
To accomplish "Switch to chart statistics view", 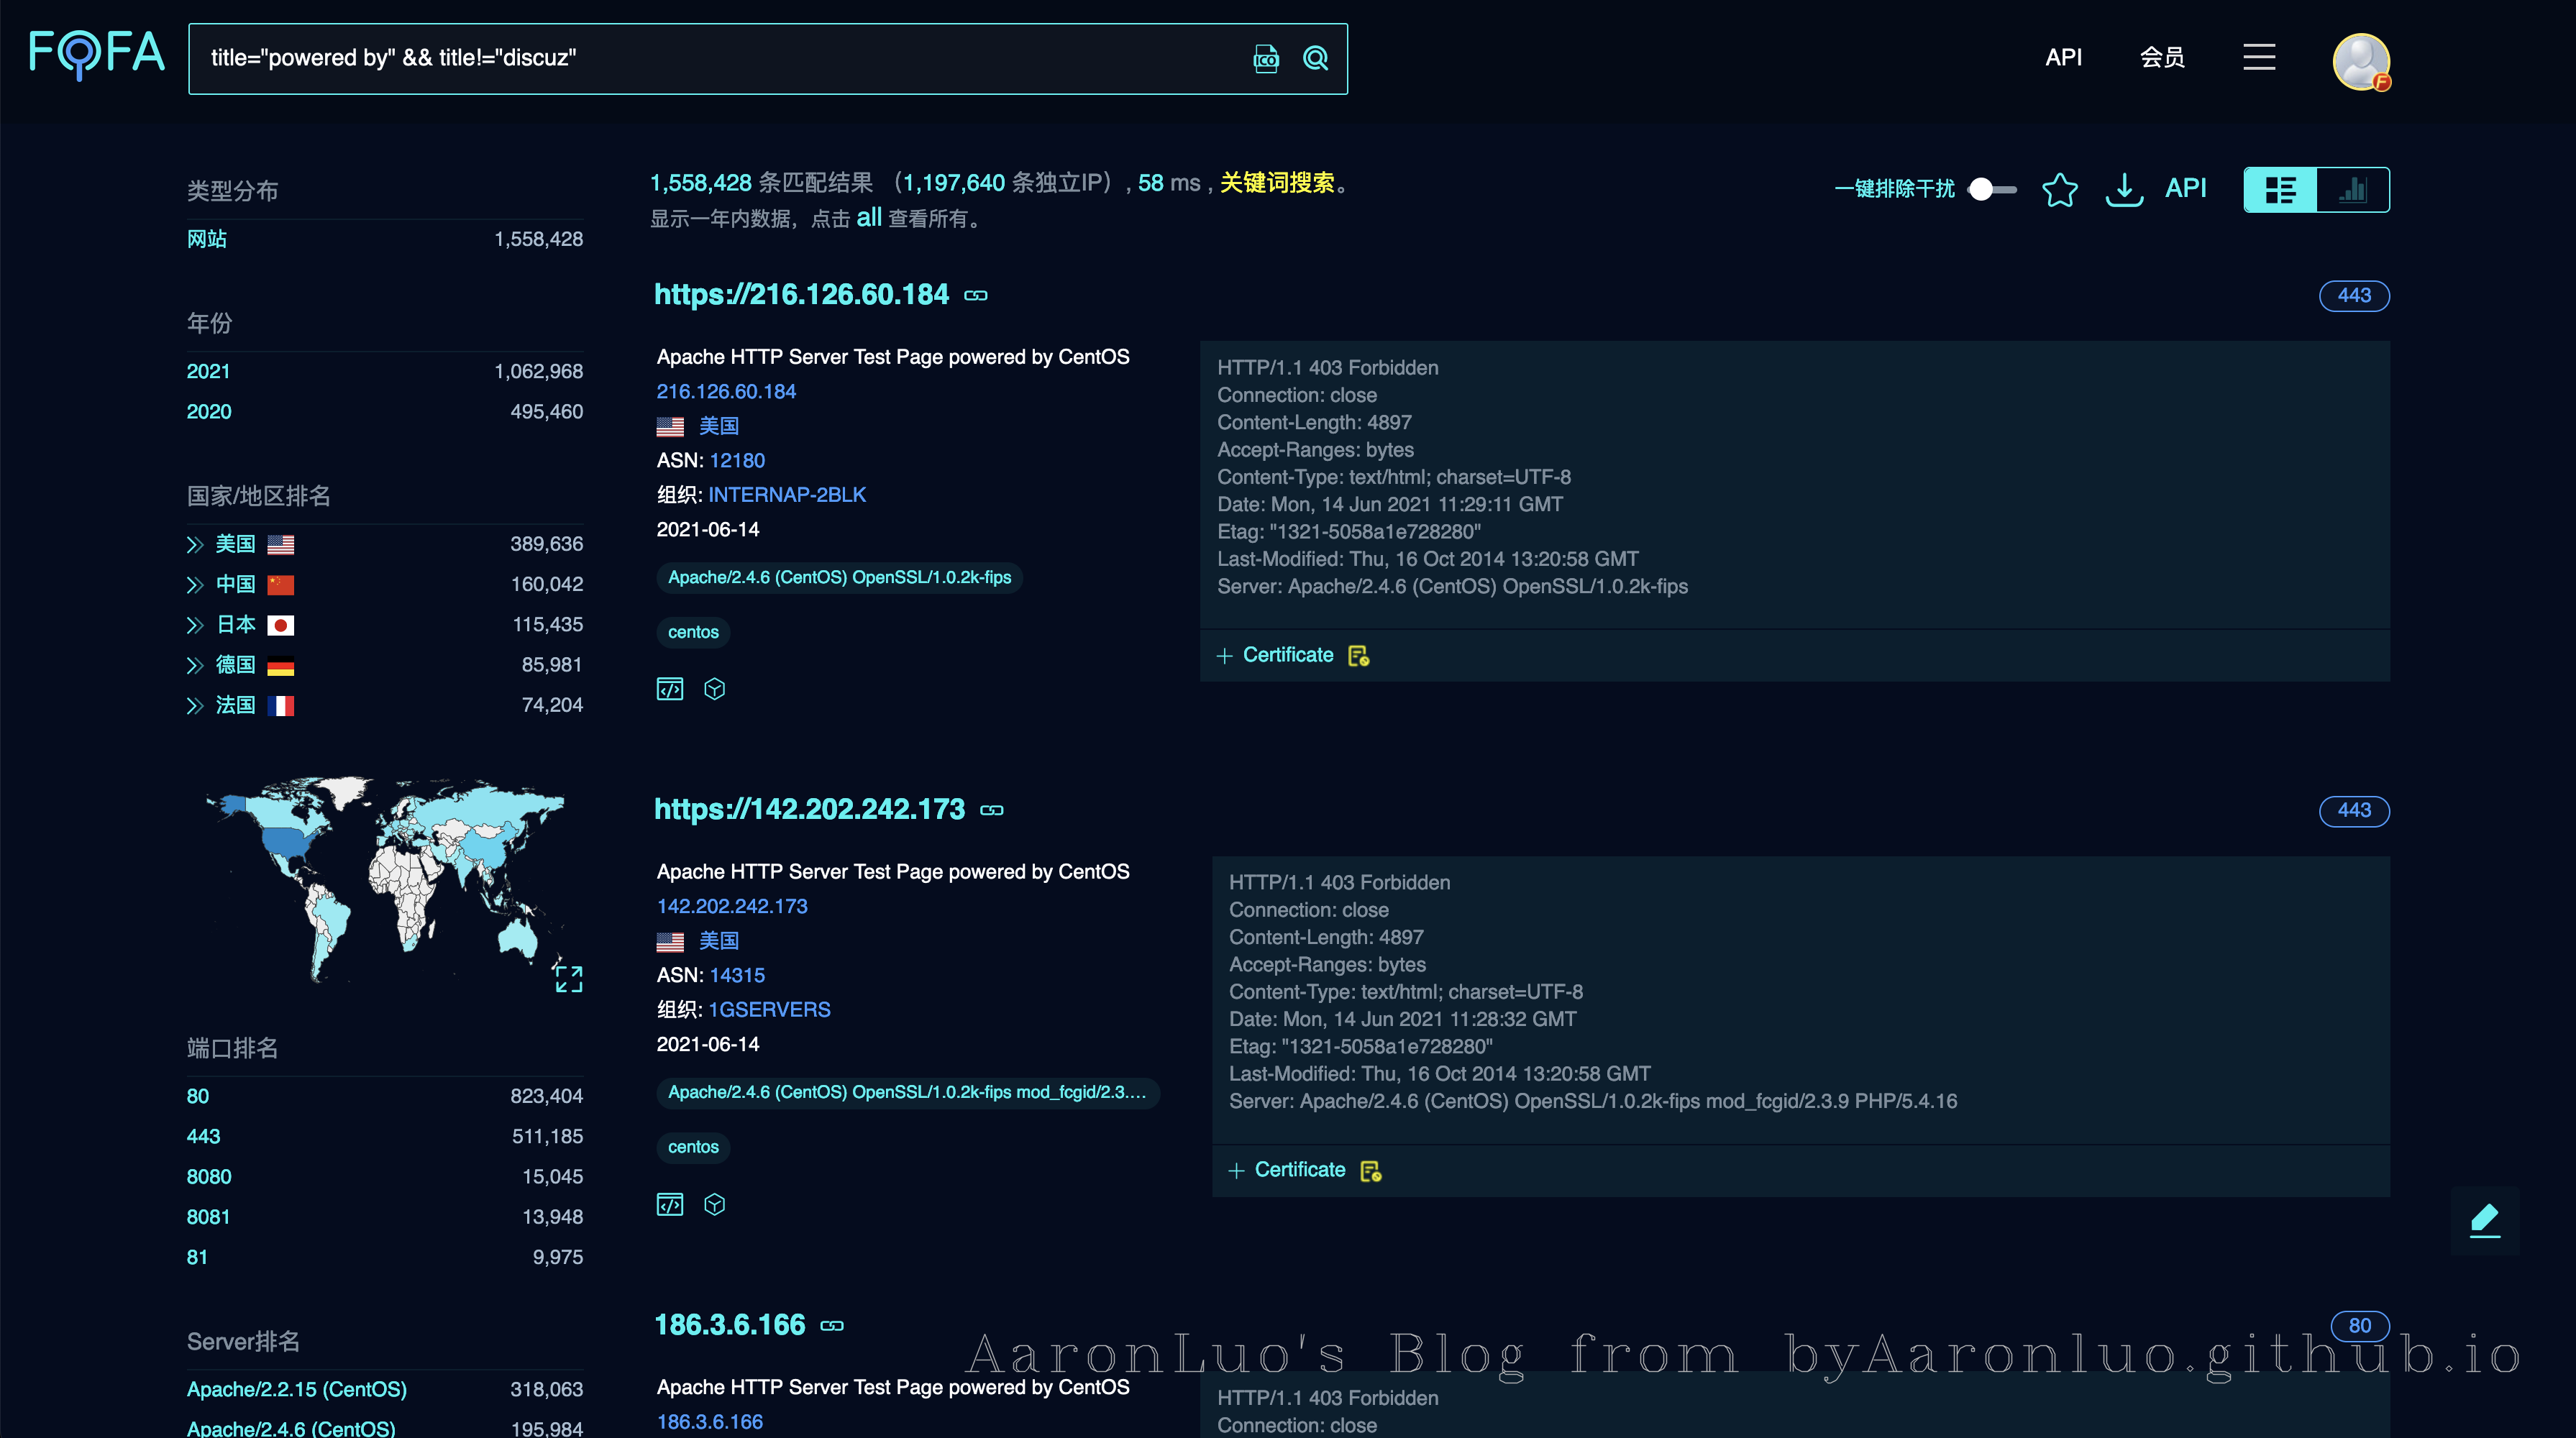I will [2352, 189].
